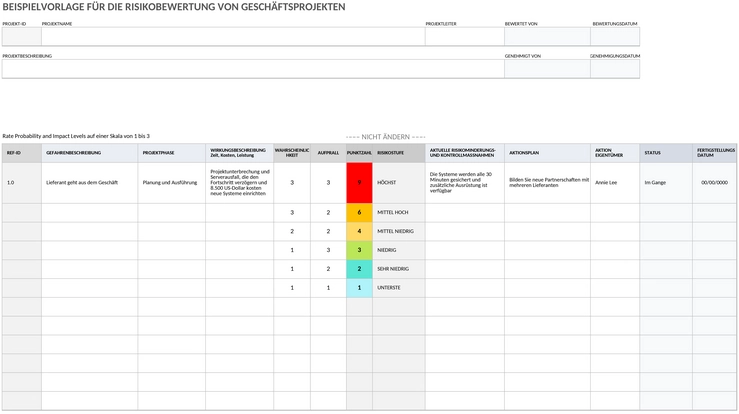Image resolution: width=739 pixels, height=414 pixels.
Task: Select the PROJEKTLEITER input field
Action: [x=465, y=36]
